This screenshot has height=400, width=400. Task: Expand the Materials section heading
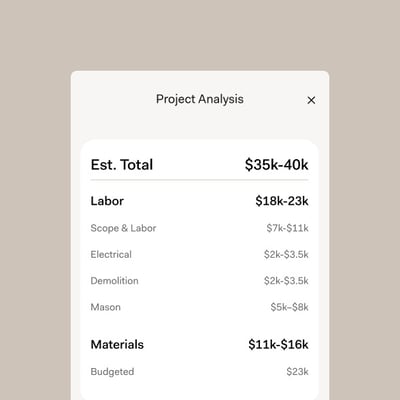coord(117,344)
